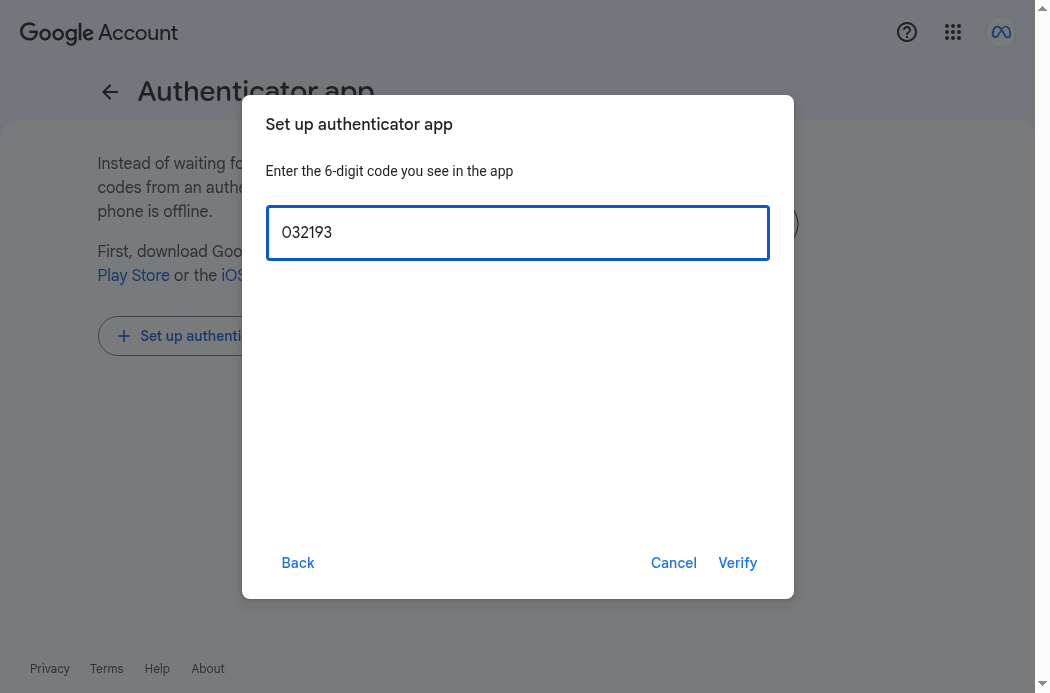Open the Google apps grid
Image resolution: width=1050 pixels, height=693 pixels.
coord(953,32)
